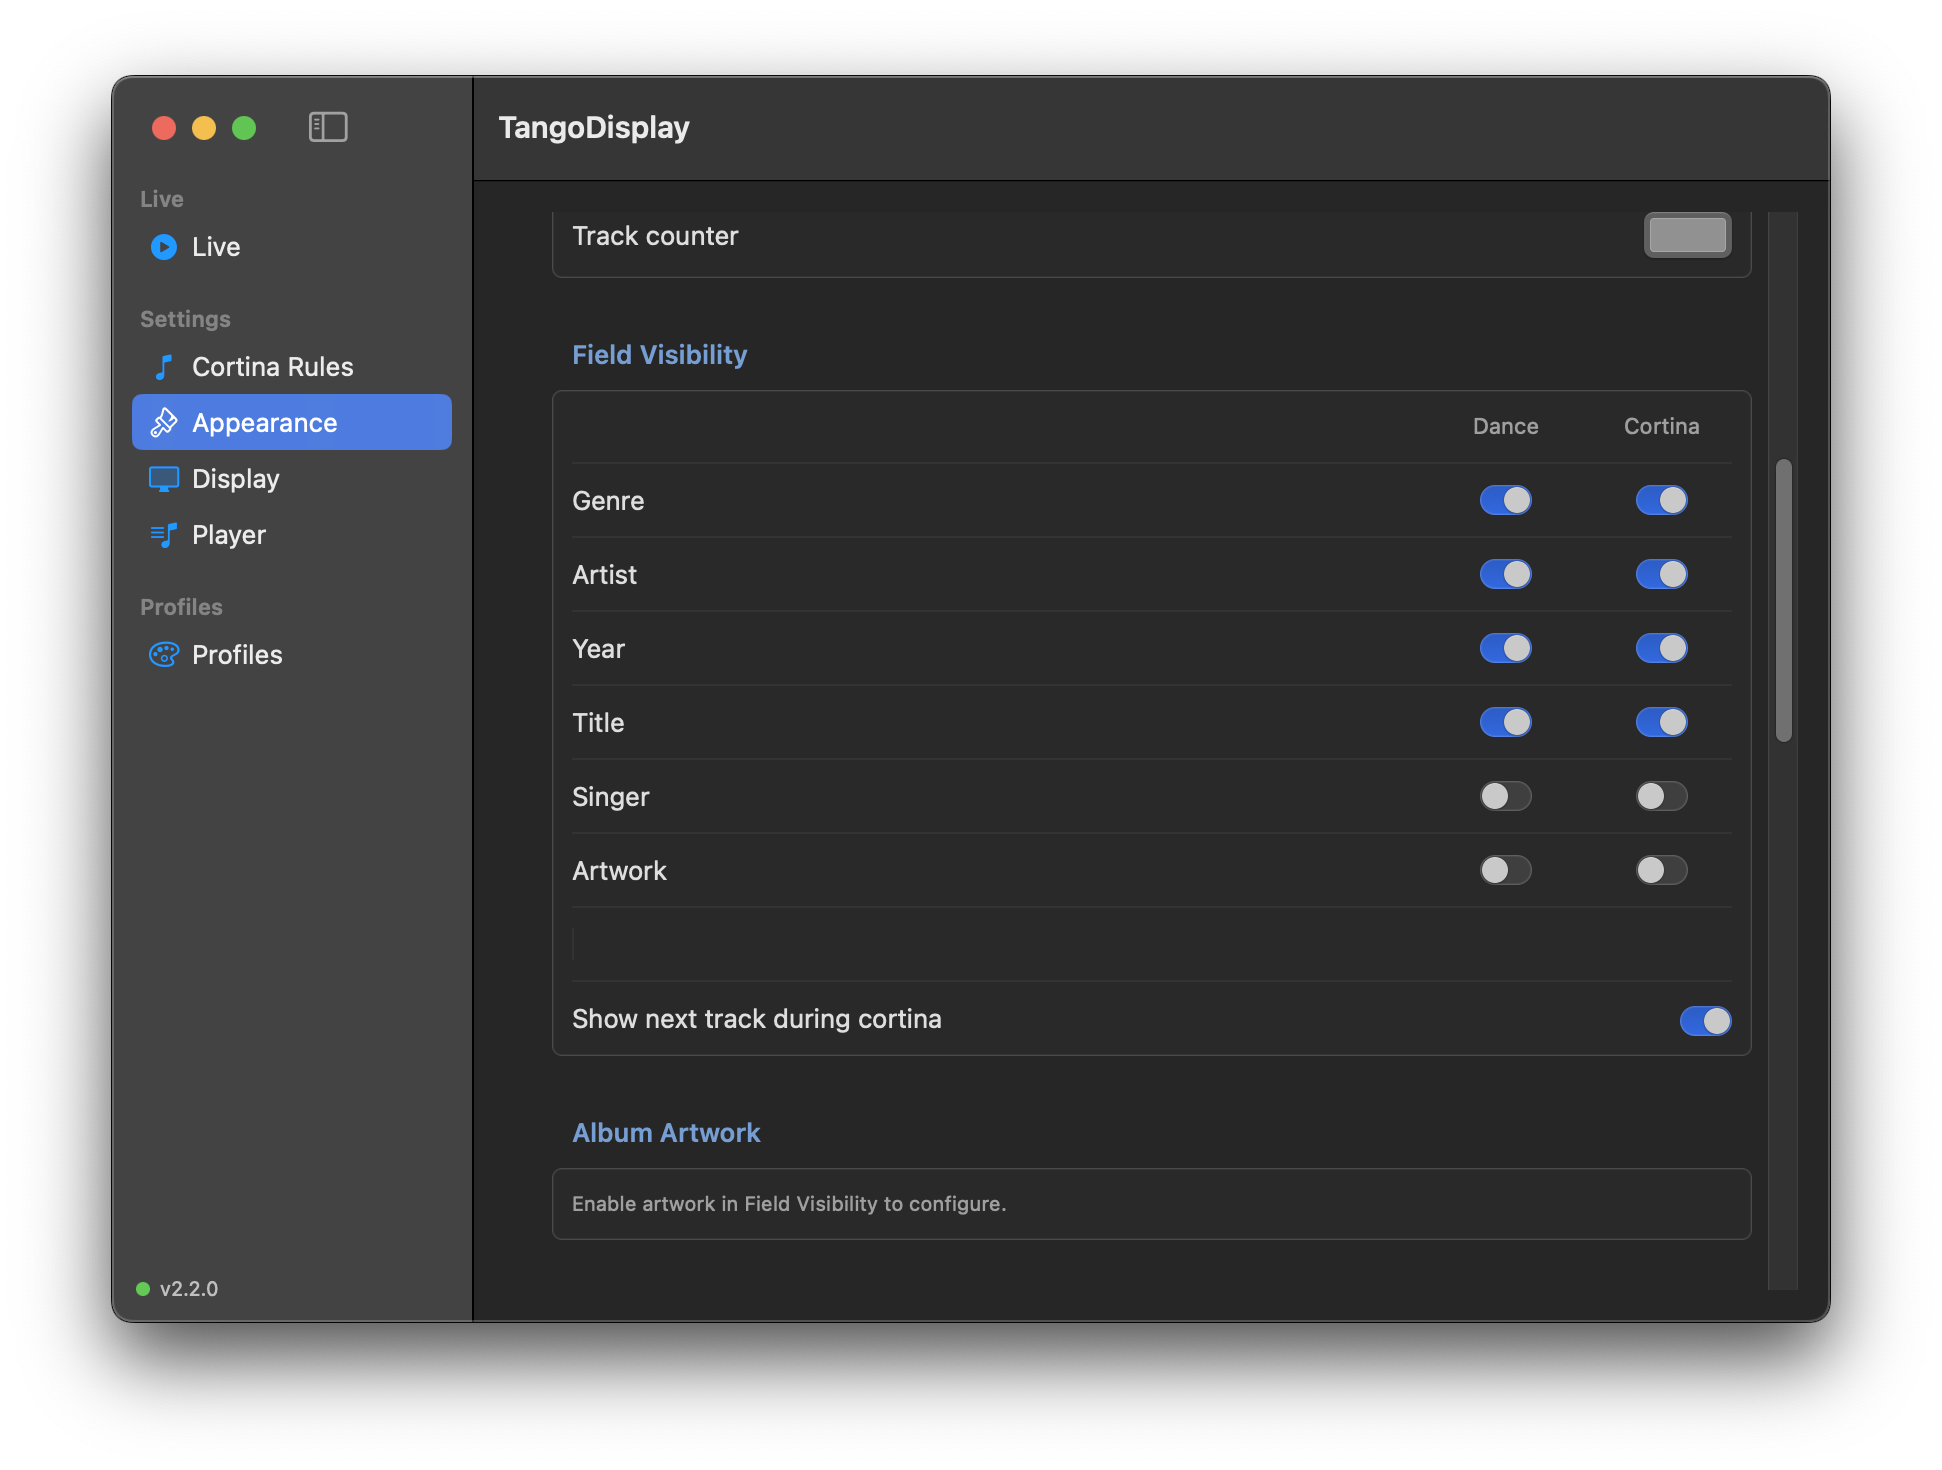Click the Player playlist icon
Viewport: 1942px width, 1470px height.
[x=164, y=535]
